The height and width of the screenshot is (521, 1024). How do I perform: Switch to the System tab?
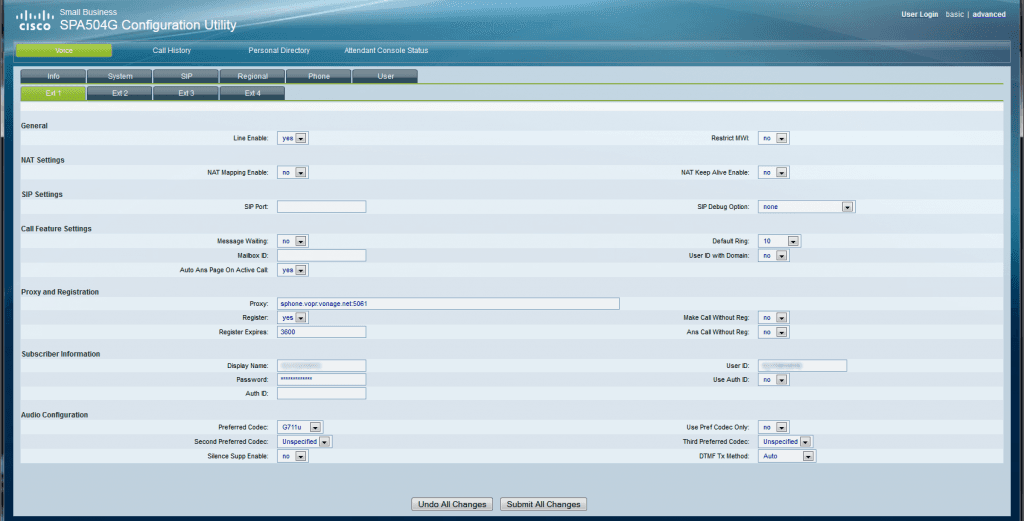119,76
